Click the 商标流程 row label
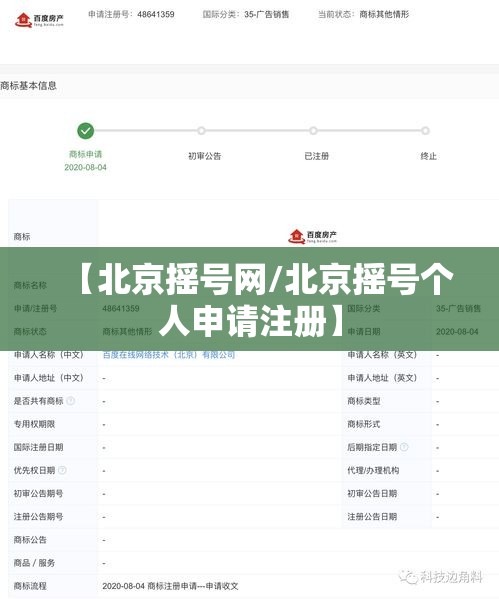 point(30,586)
